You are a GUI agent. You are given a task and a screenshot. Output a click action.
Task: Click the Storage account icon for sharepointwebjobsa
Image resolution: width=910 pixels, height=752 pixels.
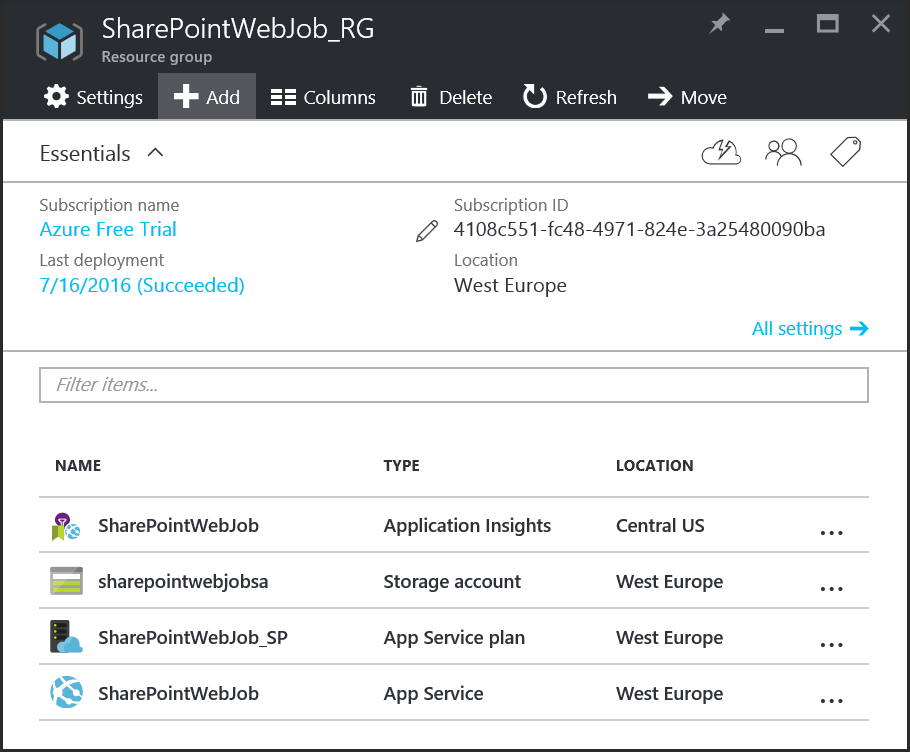(65, 581)
